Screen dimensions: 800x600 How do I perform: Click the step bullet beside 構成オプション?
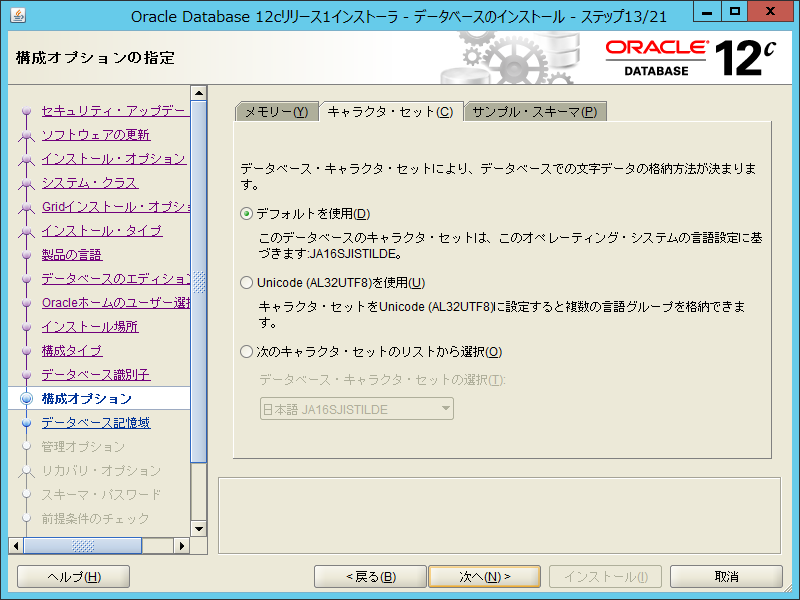(x=26, y=399)
